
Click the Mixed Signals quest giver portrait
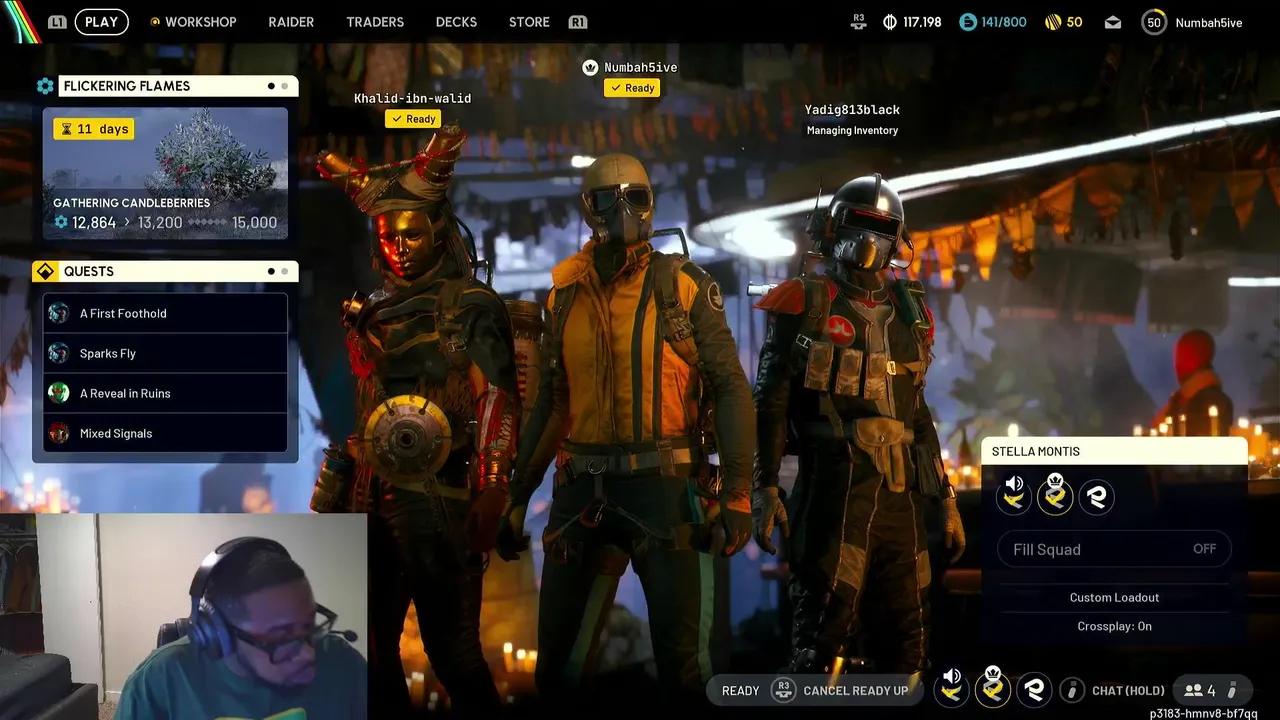[x=59, y=433]
